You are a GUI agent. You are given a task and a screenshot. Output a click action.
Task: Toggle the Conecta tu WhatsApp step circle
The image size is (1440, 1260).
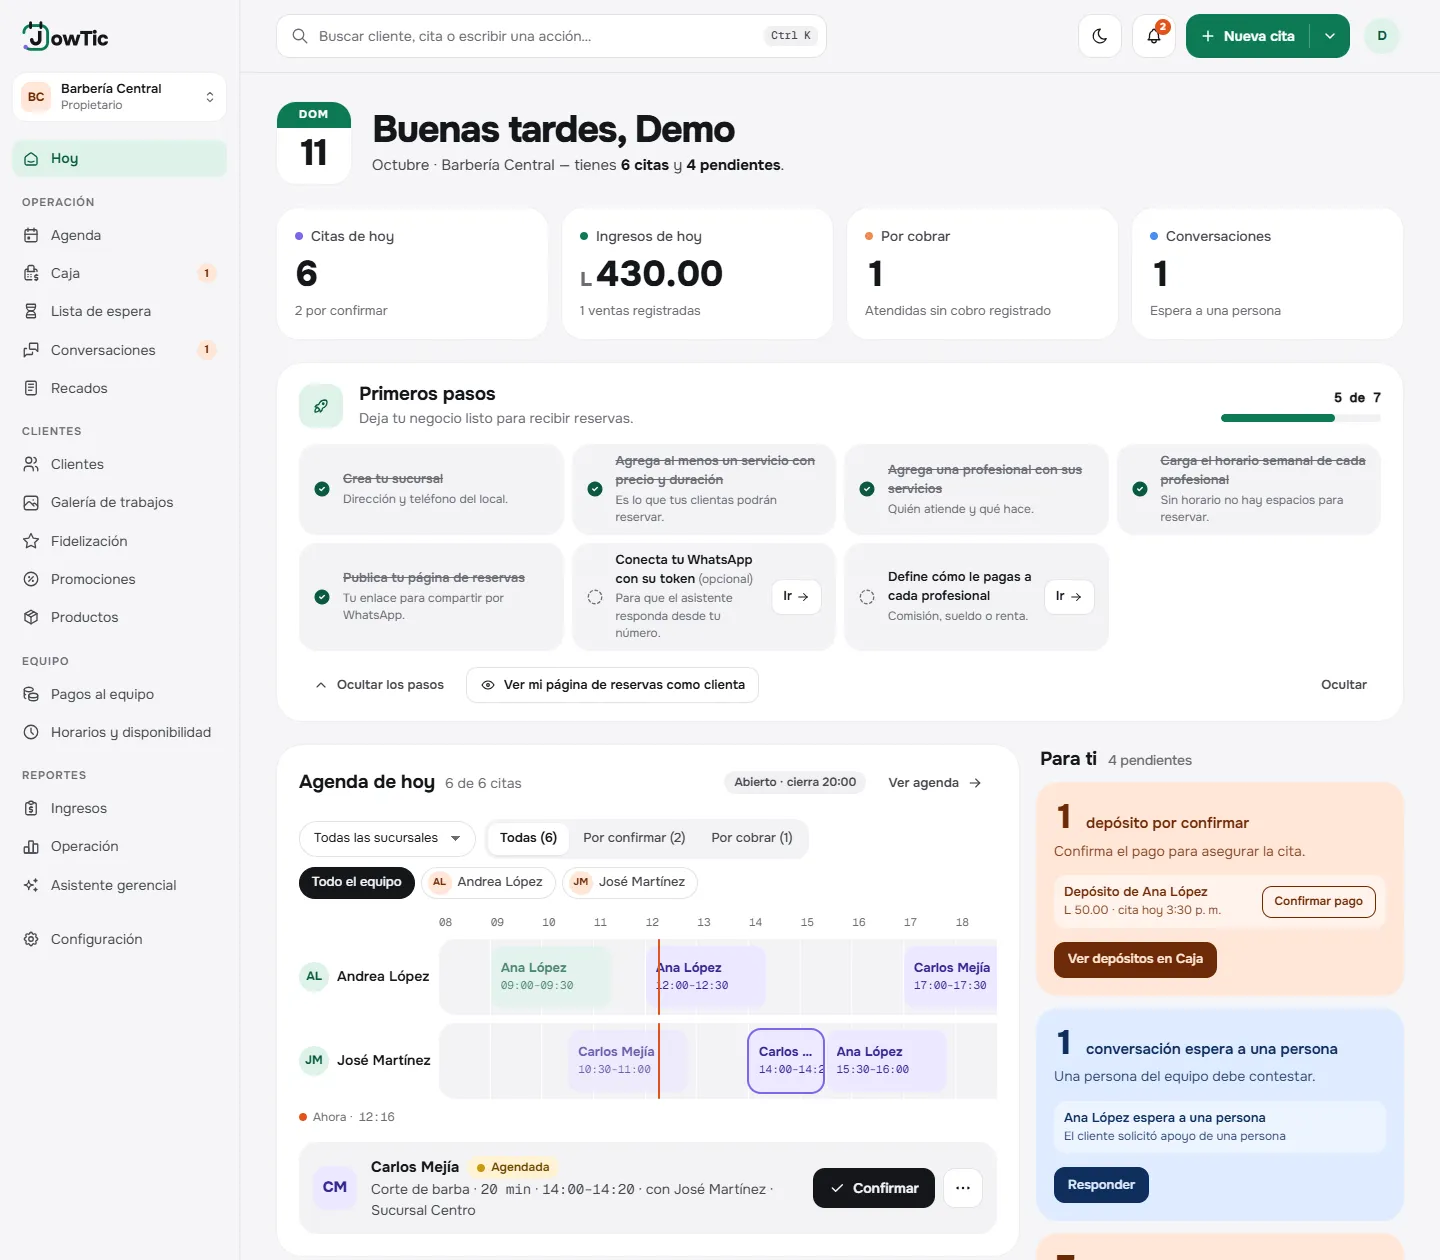click(x=595, y=597)
